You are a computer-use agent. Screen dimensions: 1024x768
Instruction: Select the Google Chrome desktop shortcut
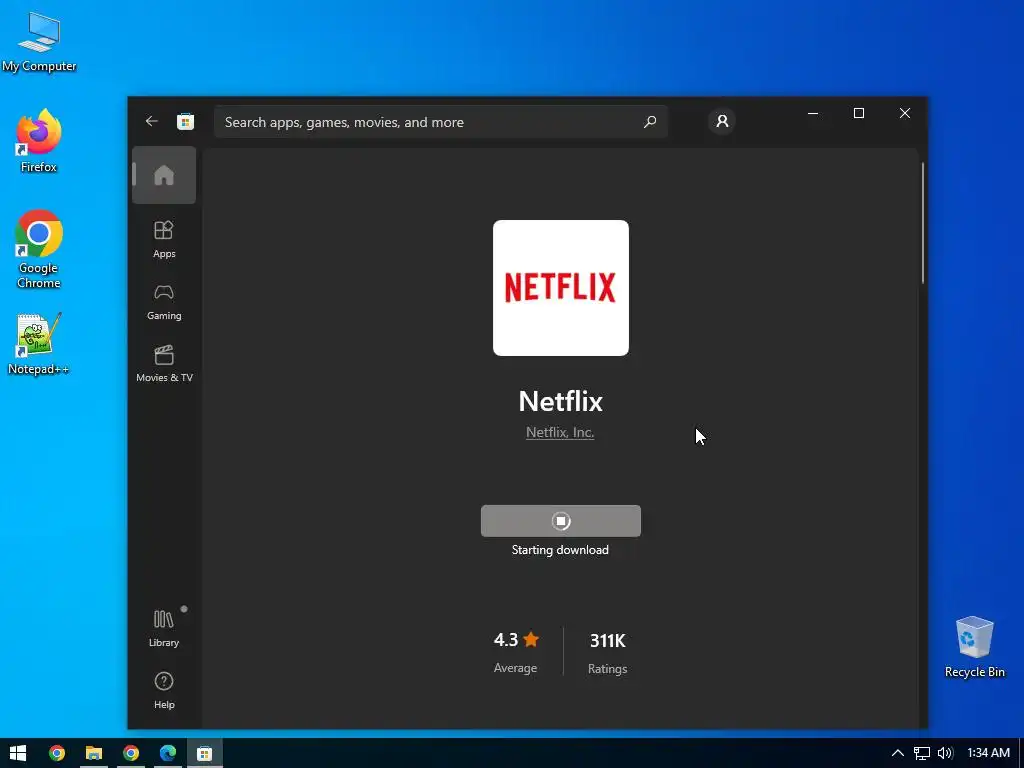pos(39,249)
